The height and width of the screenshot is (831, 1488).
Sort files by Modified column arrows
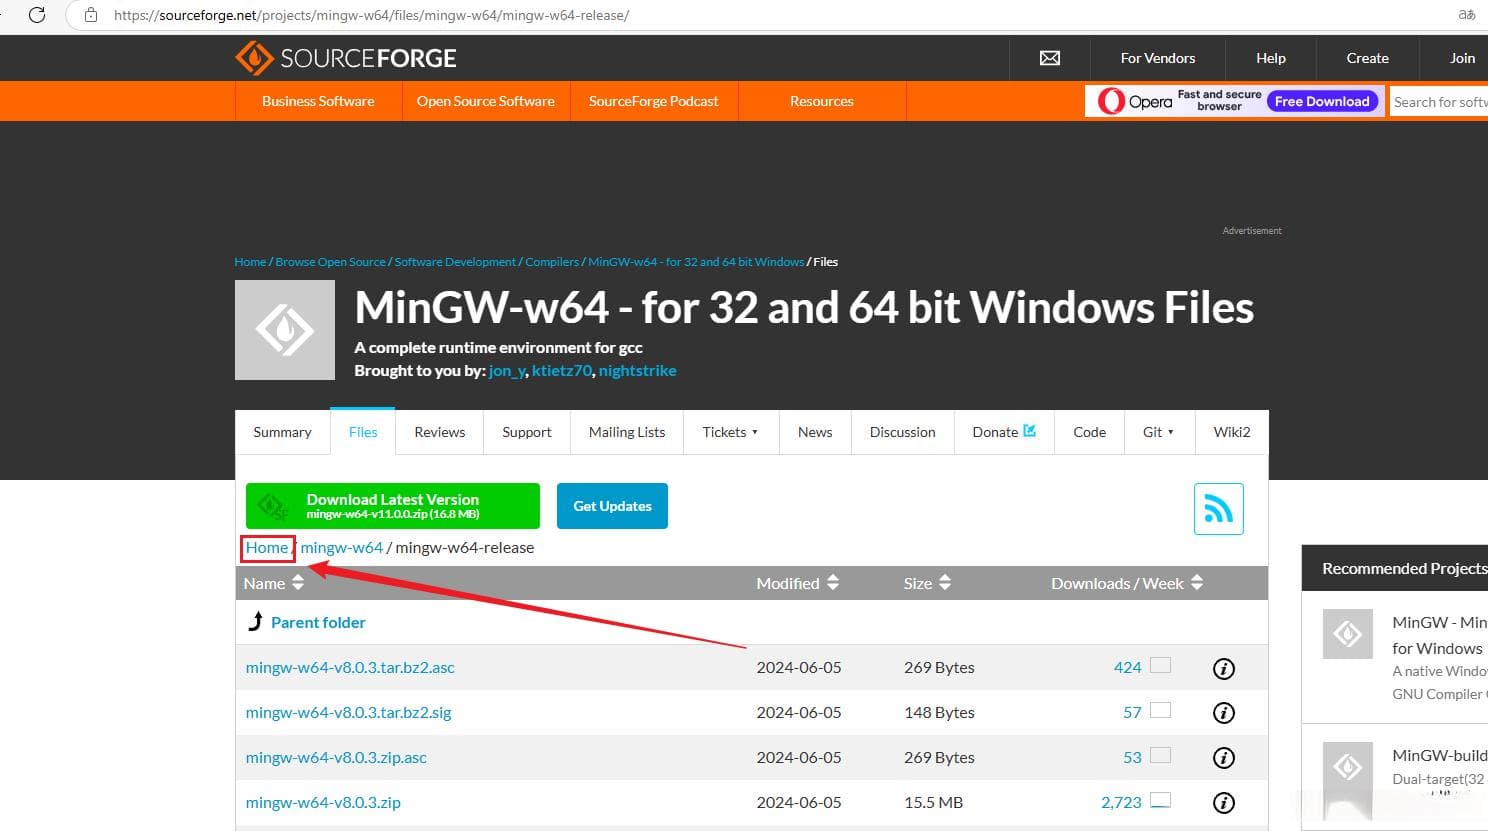pos(833,583)
